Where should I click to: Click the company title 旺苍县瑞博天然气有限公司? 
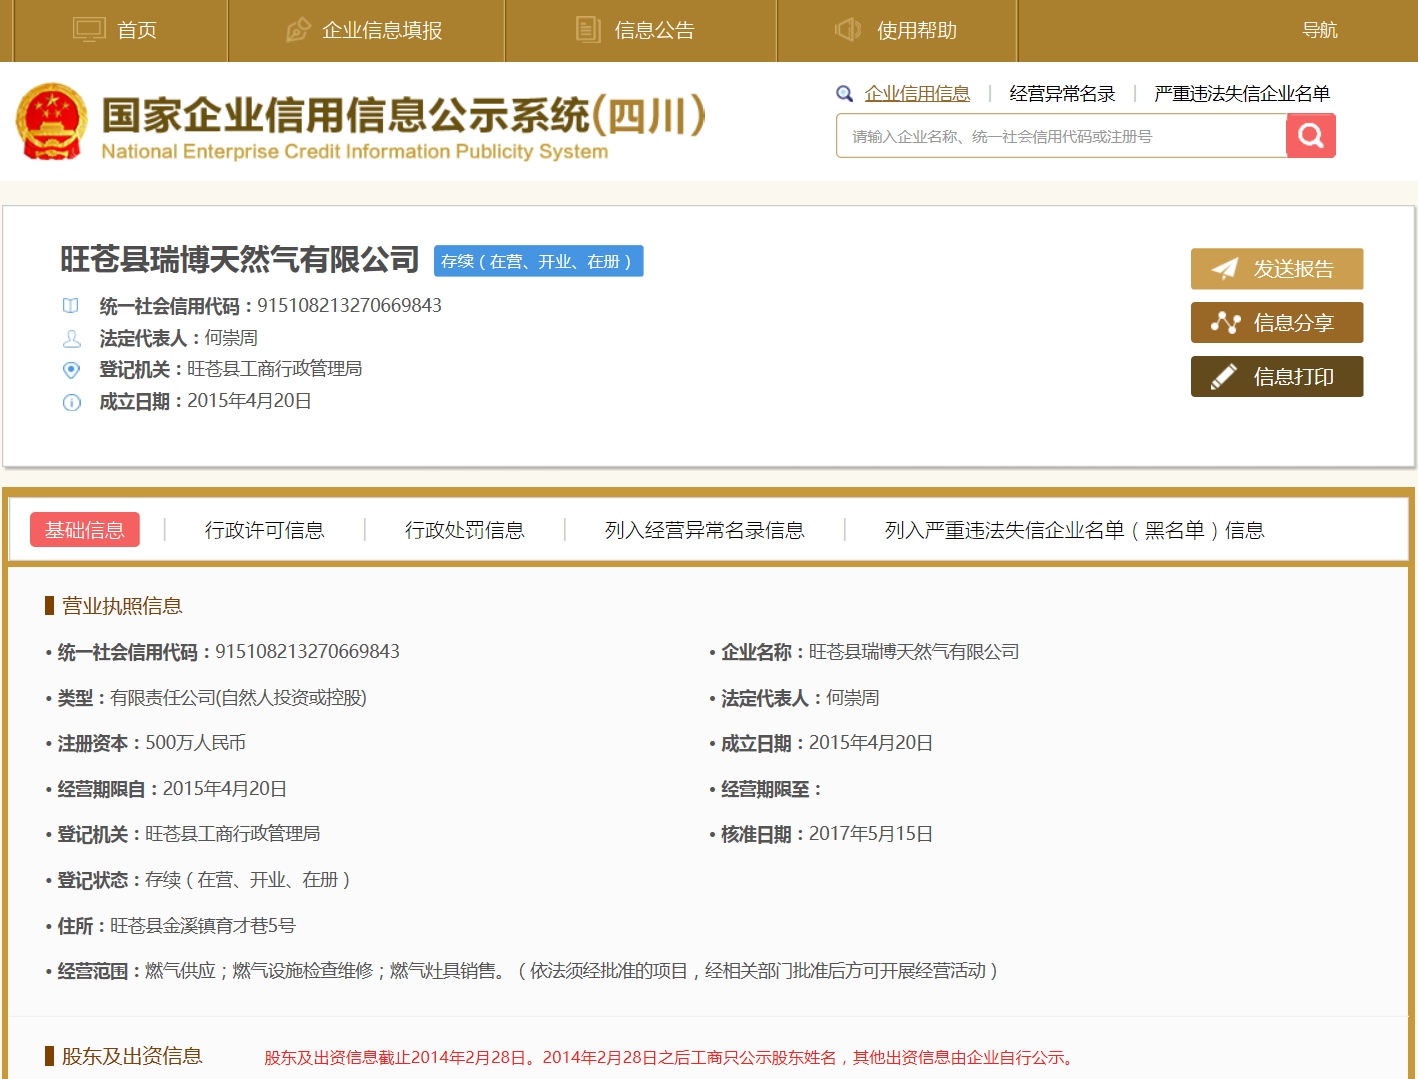pyautogui.click(x=240, y=260)
